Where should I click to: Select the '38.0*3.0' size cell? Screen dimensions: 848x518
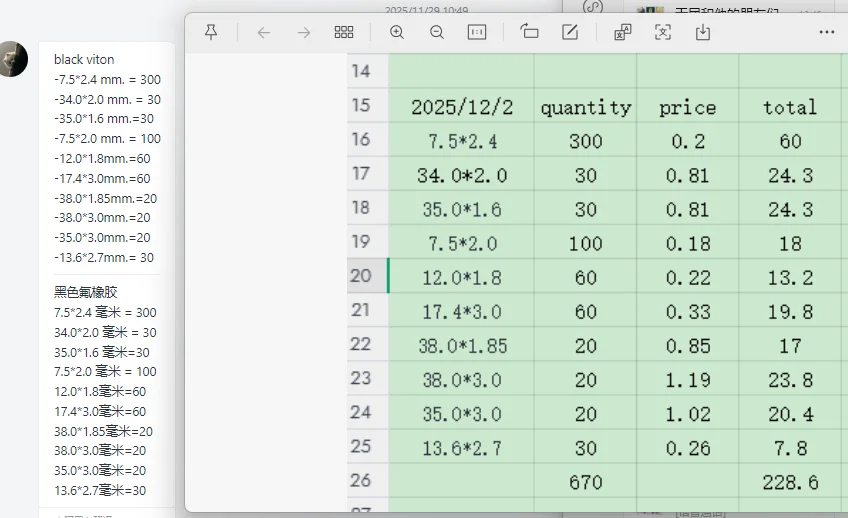tap(461, 378)
